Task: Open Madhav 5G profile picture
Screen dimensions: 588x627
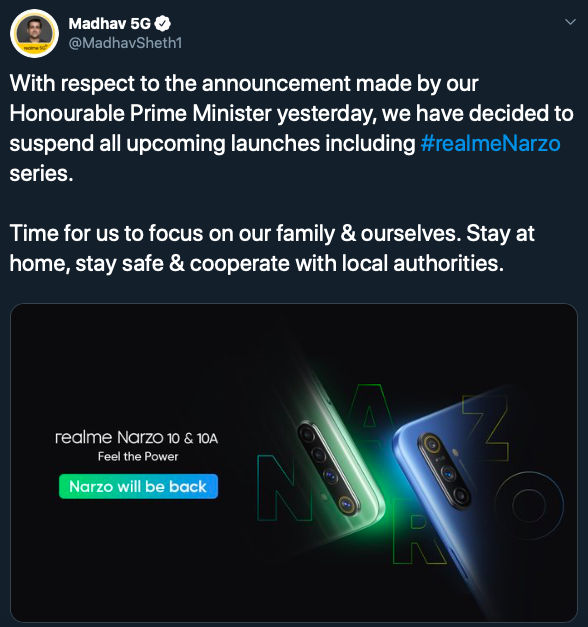Action: (34, 34)
